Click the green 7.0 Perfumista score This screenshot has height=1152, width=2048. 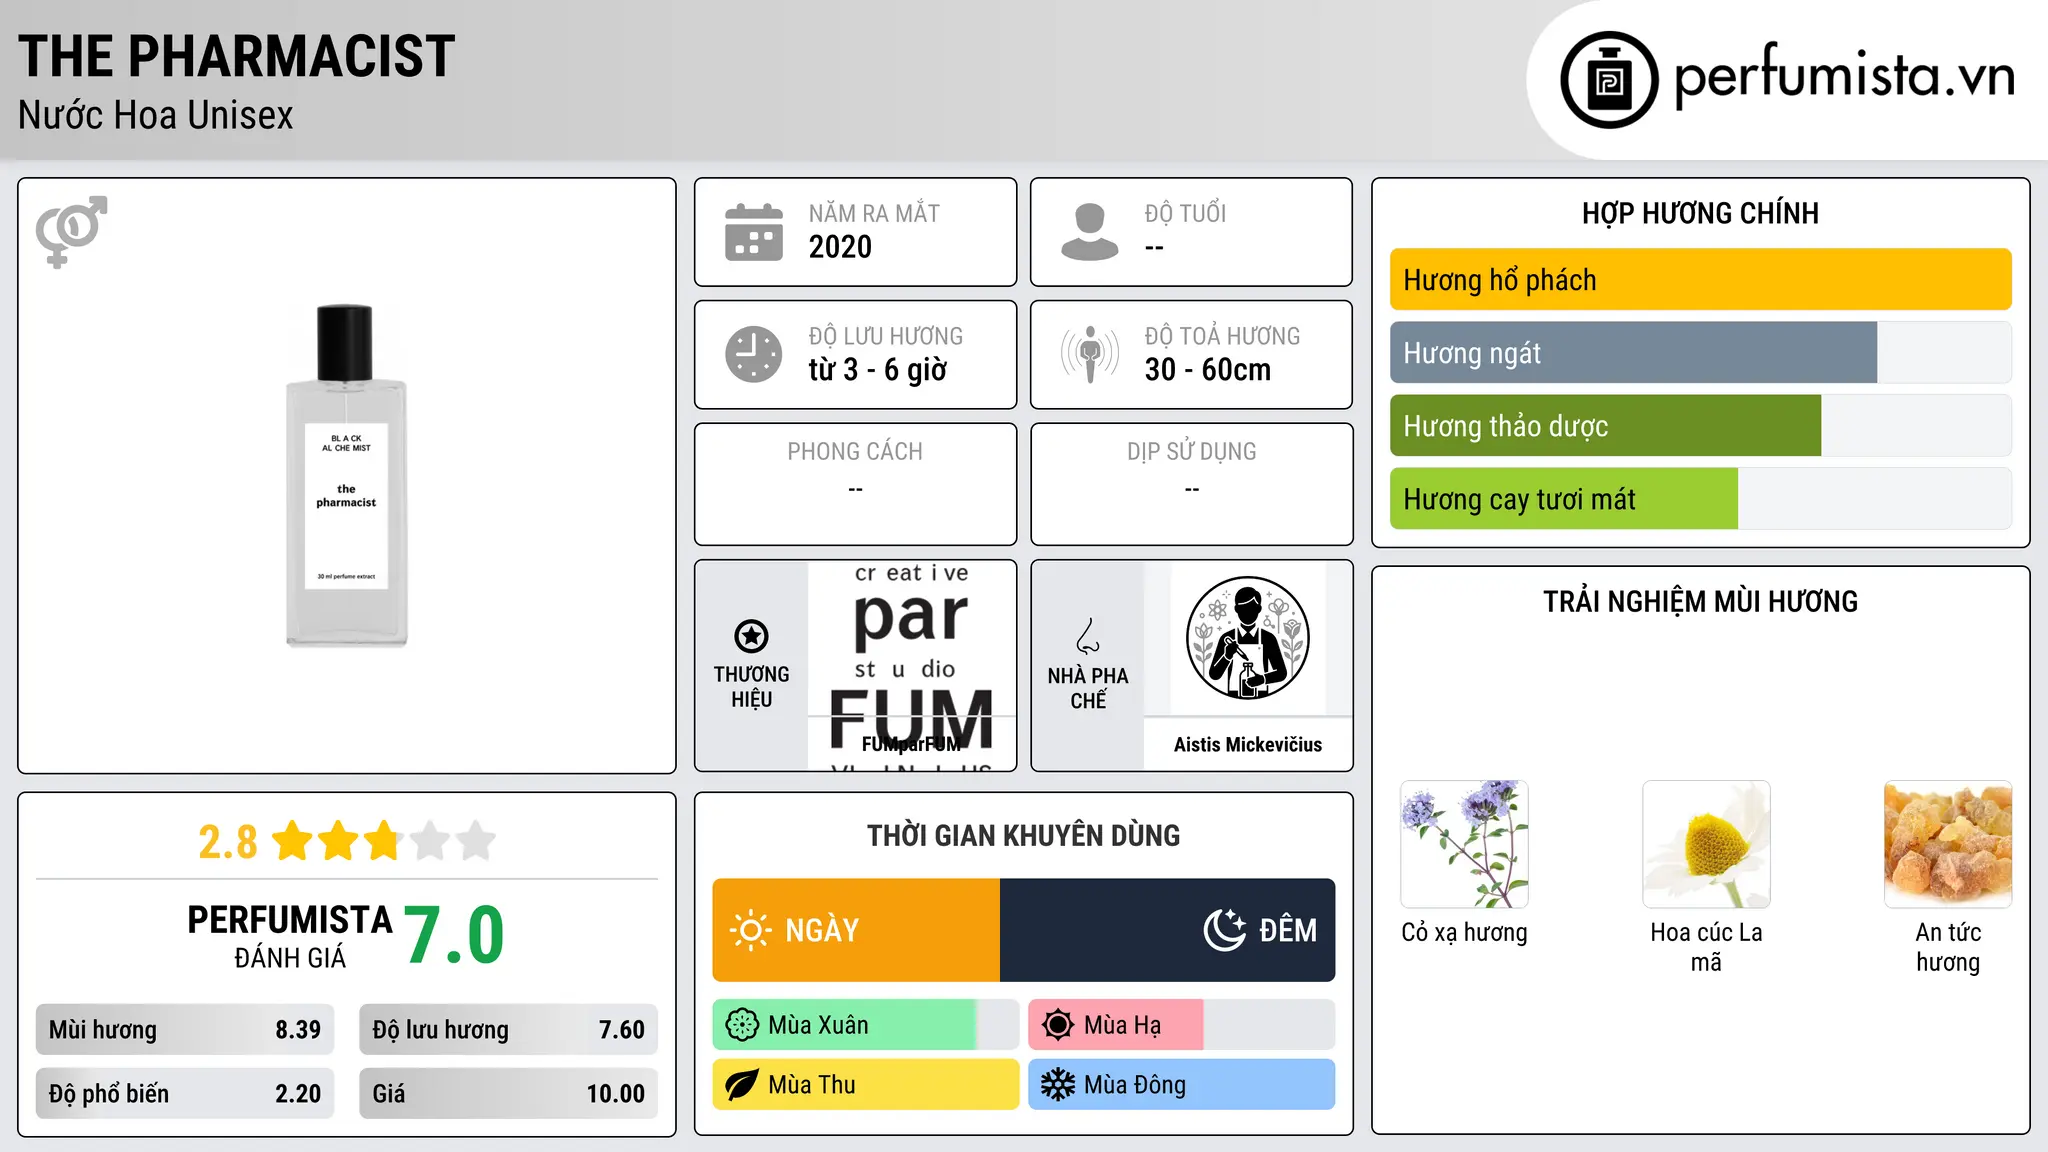455,935
